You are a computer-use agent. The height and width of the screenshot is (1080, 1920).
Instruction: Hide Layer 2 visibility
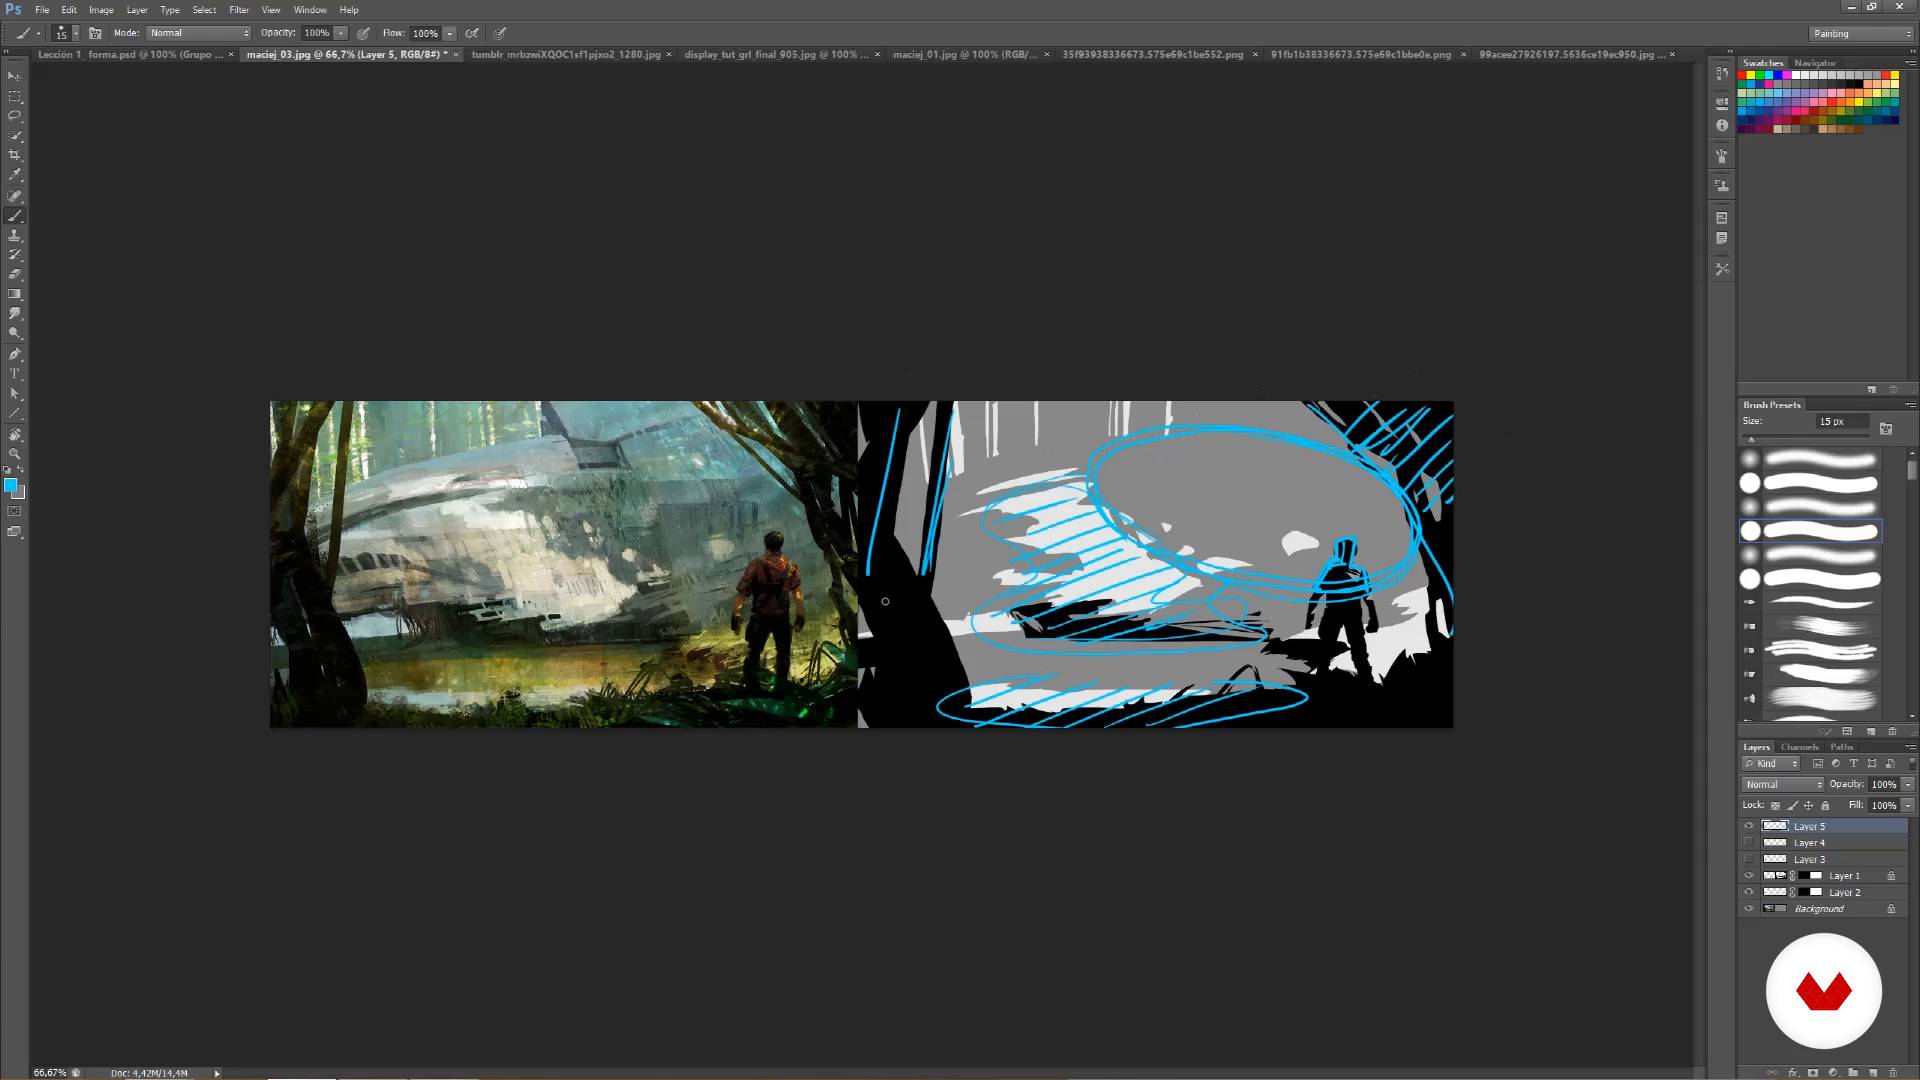click(x=1749, y=892)
